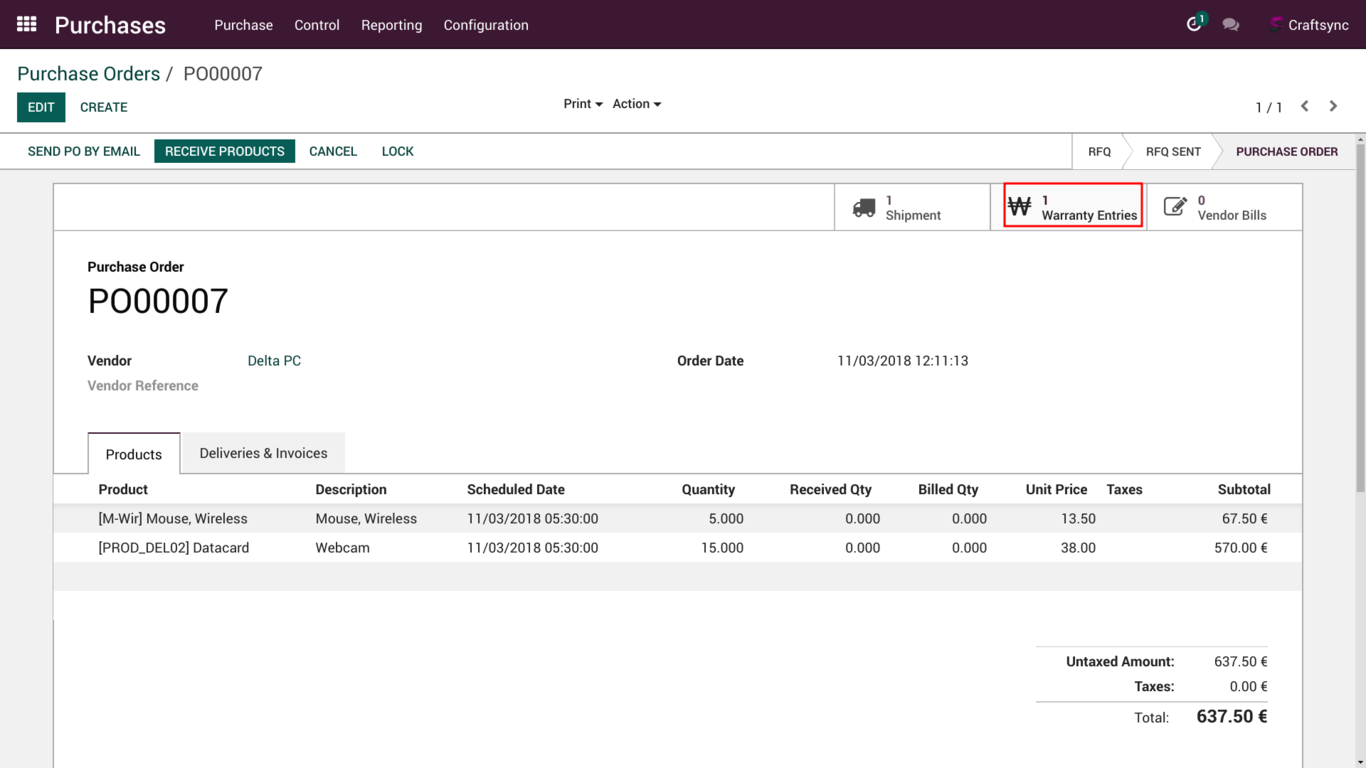This screenshot has height=768, width=1366.
Task: Navigate to Purchase Orders breadcrumb
Action: pos(88,74)
